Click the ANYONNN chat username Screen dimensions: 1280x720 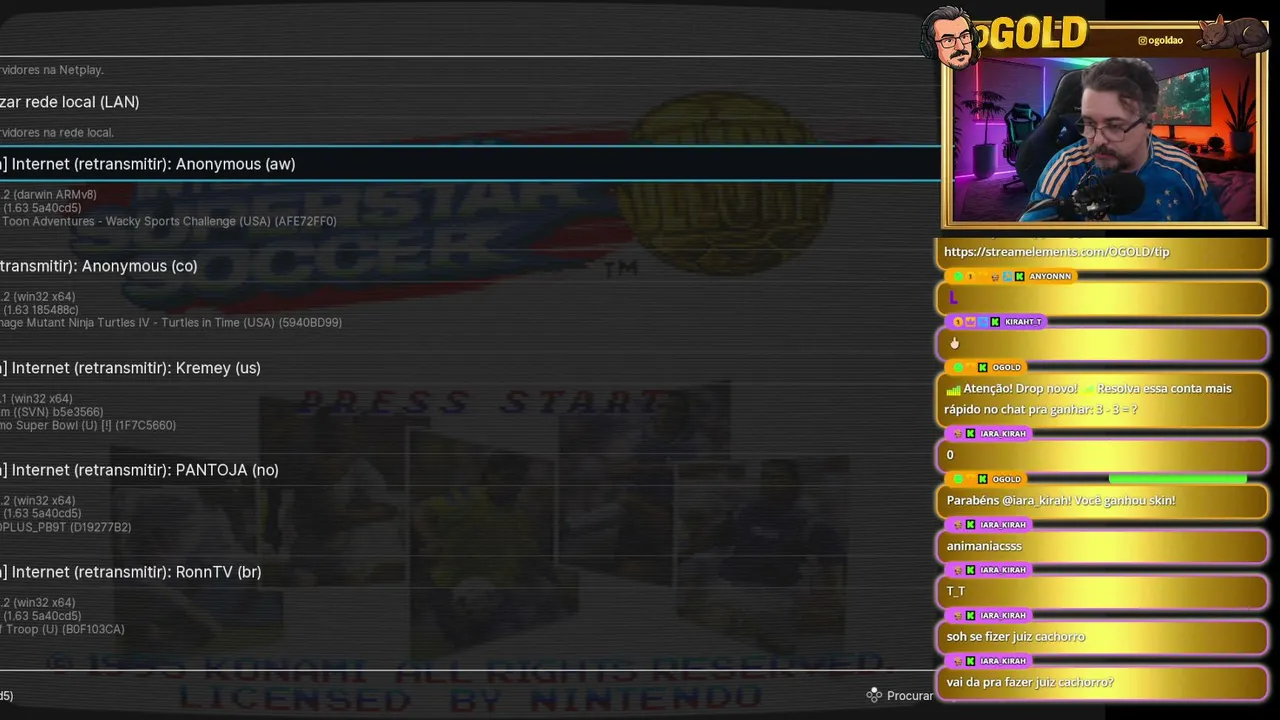coord(1050,276)
